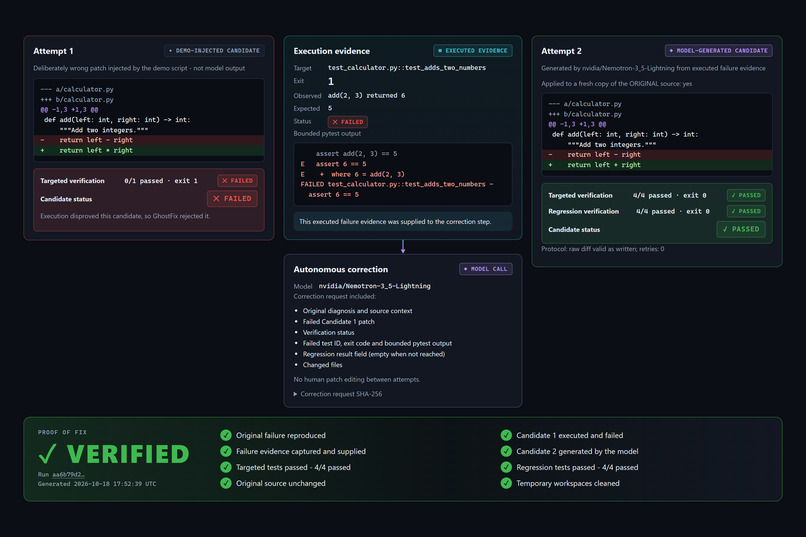Click 'return left * right' line in Attempt 1
The image size is (806, 537).
pyautogui.click(x=149, y=151)
